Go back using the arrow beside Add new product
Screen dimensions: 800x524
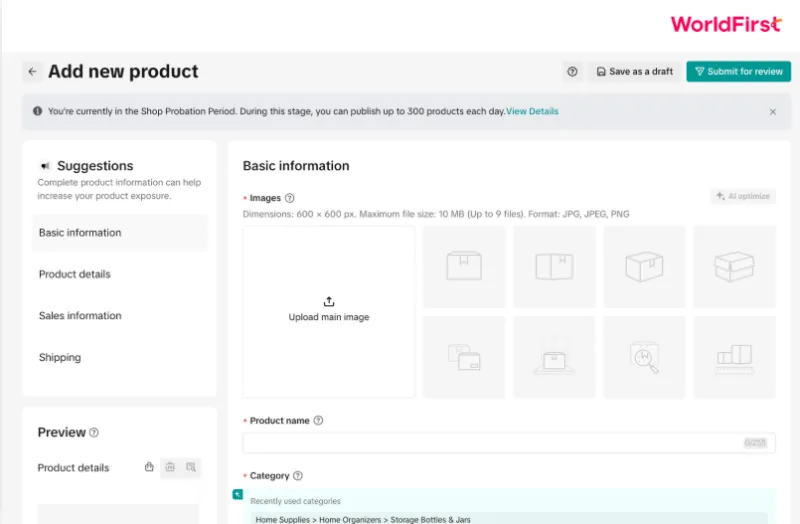coord(32,71)
